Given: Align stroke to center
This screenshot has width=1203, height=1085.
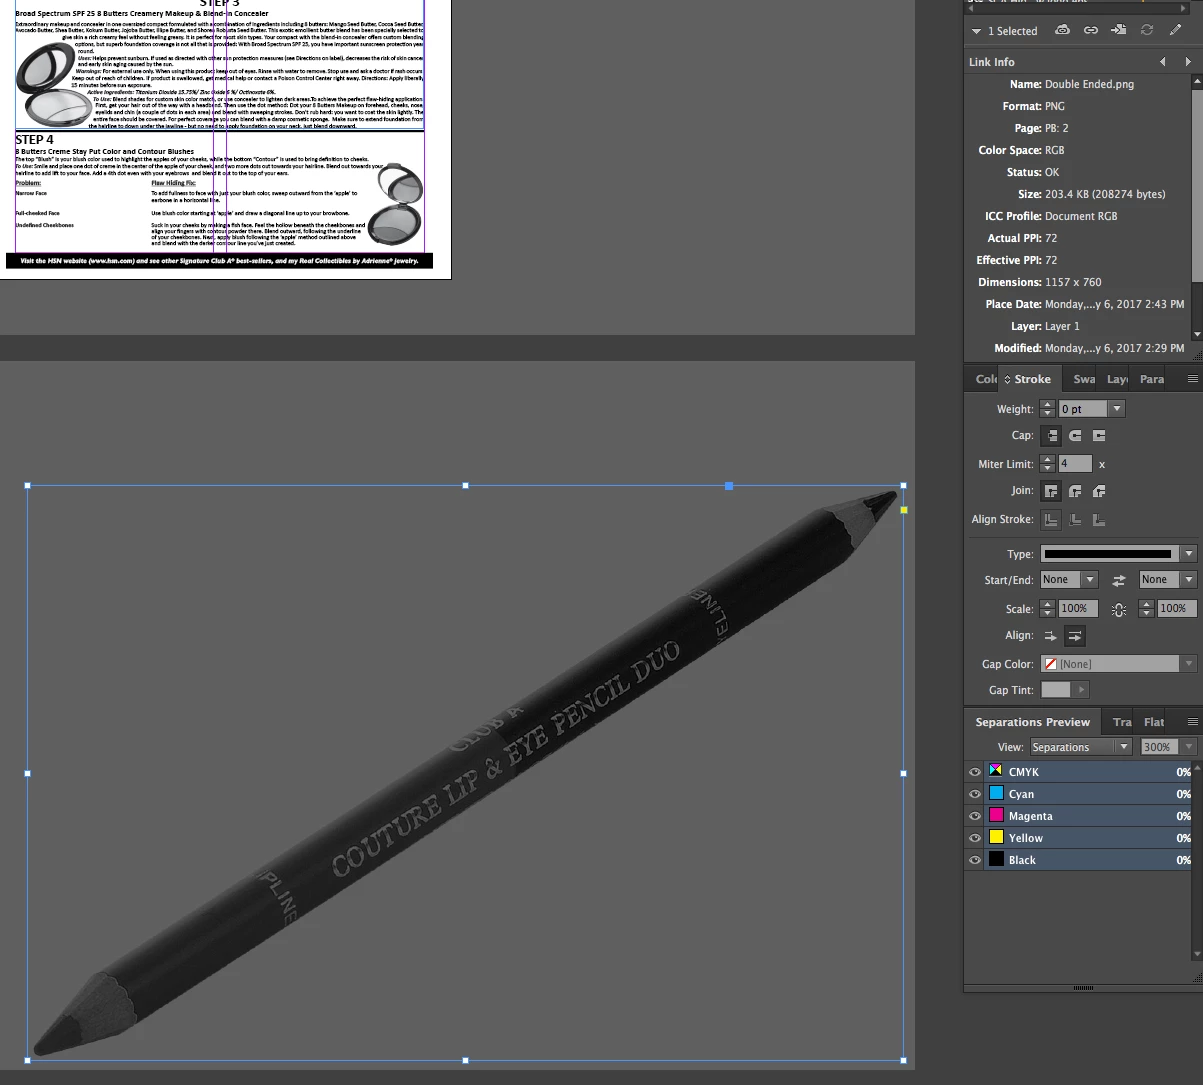Looking at the screenshot, I should coord(1051,519).
